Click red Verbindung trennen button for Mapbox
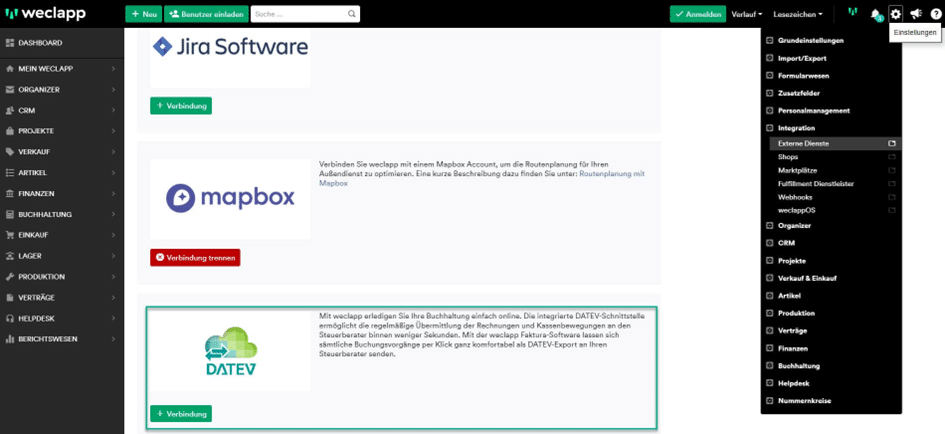 195,257
